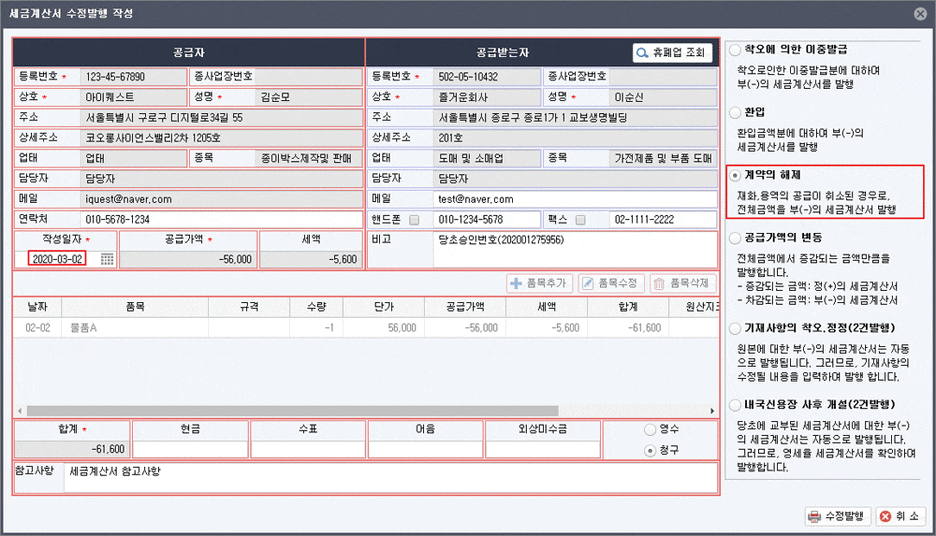Click the 수량 column header
936x536 pixels.
316,307
